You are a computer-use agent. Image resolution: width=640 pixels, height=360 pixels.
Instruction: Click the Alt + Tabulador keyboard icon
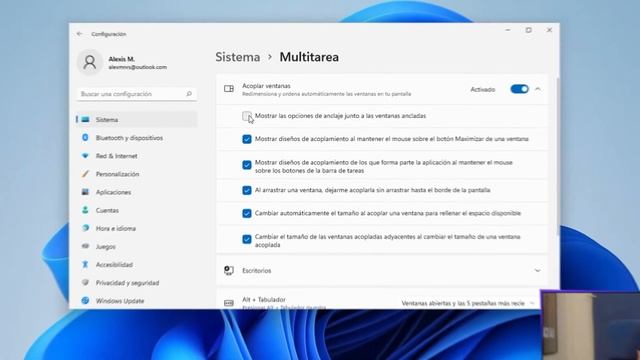[x=229, y=303]
